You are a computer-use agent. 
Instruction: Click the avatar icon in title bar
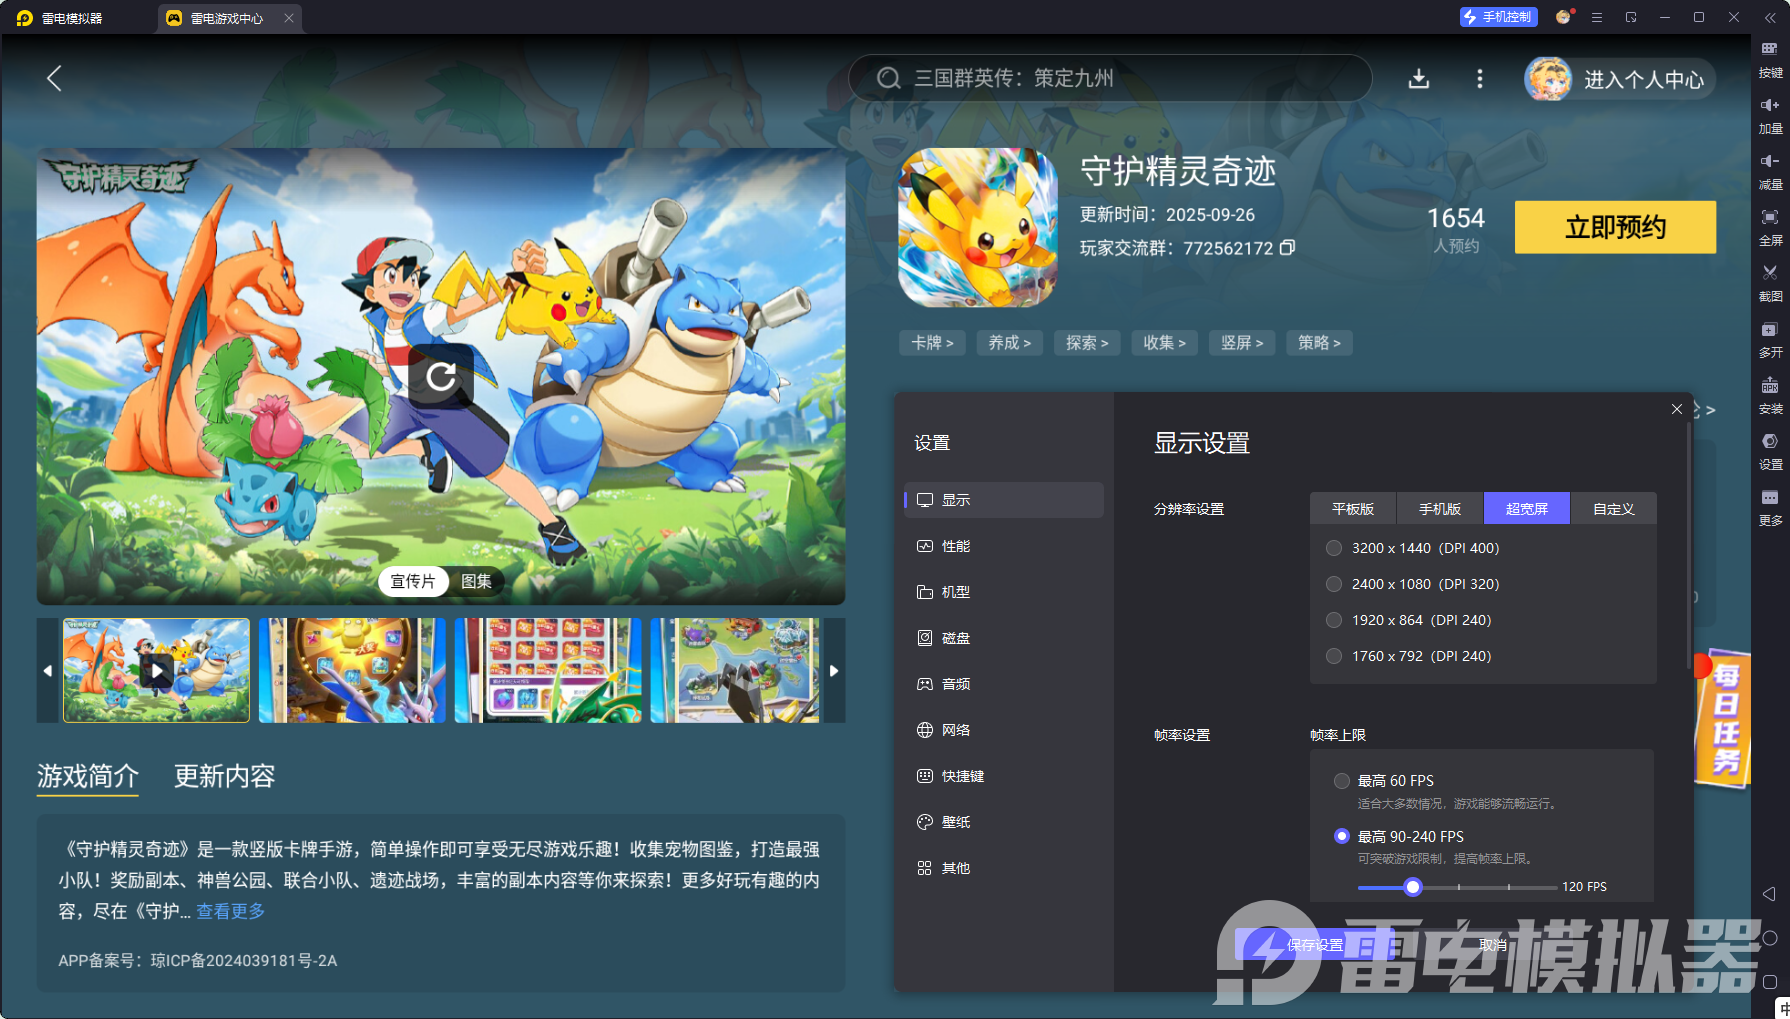[1563, 17]
